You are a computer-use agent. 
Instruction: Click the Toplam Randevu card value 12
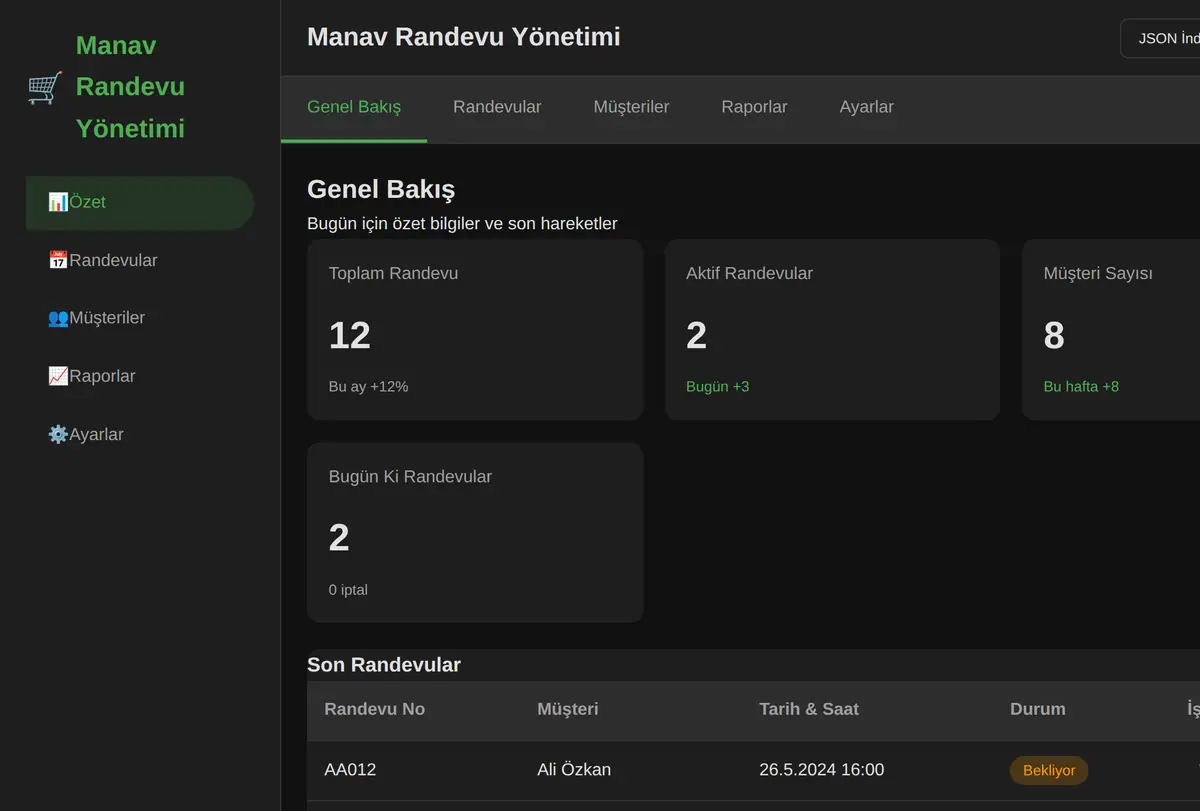tap(350, 335)
